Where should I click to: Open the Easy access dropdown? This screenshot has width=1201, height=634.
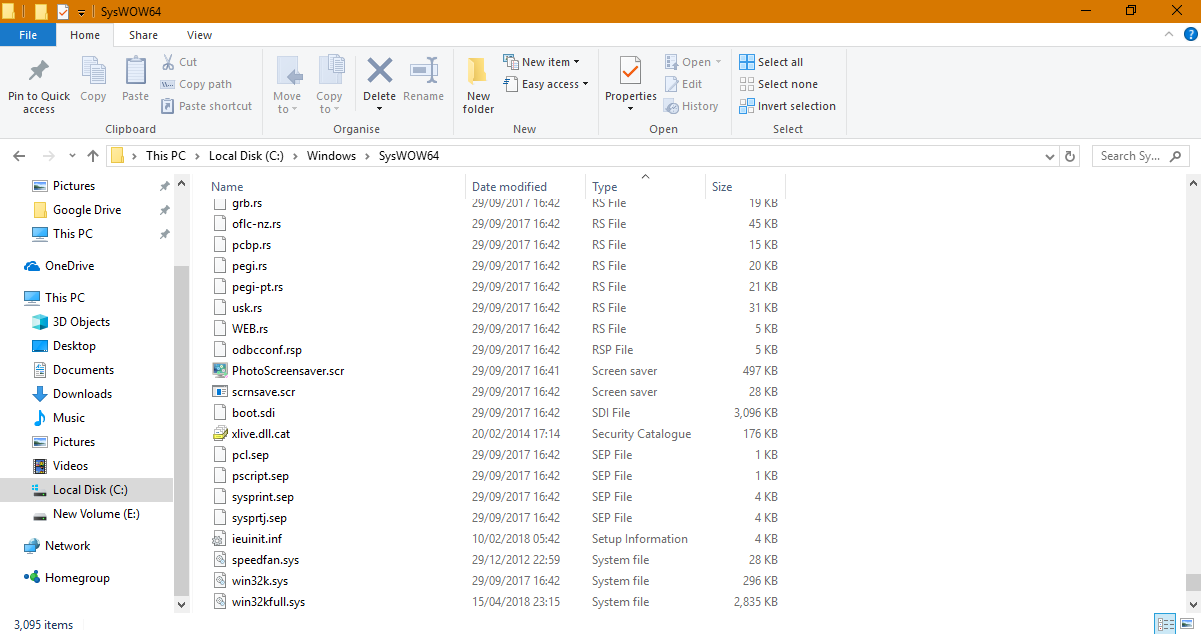(546, 84)
